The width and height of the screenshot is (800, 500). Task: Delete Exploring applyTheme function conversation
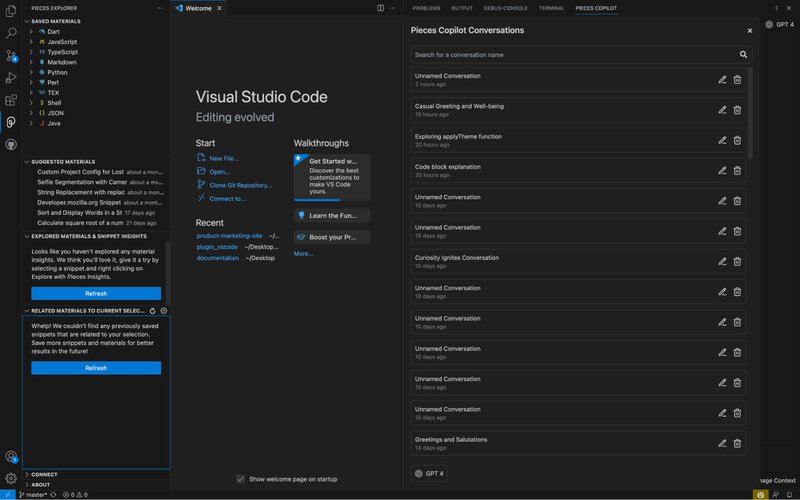(x=737, y=140)
